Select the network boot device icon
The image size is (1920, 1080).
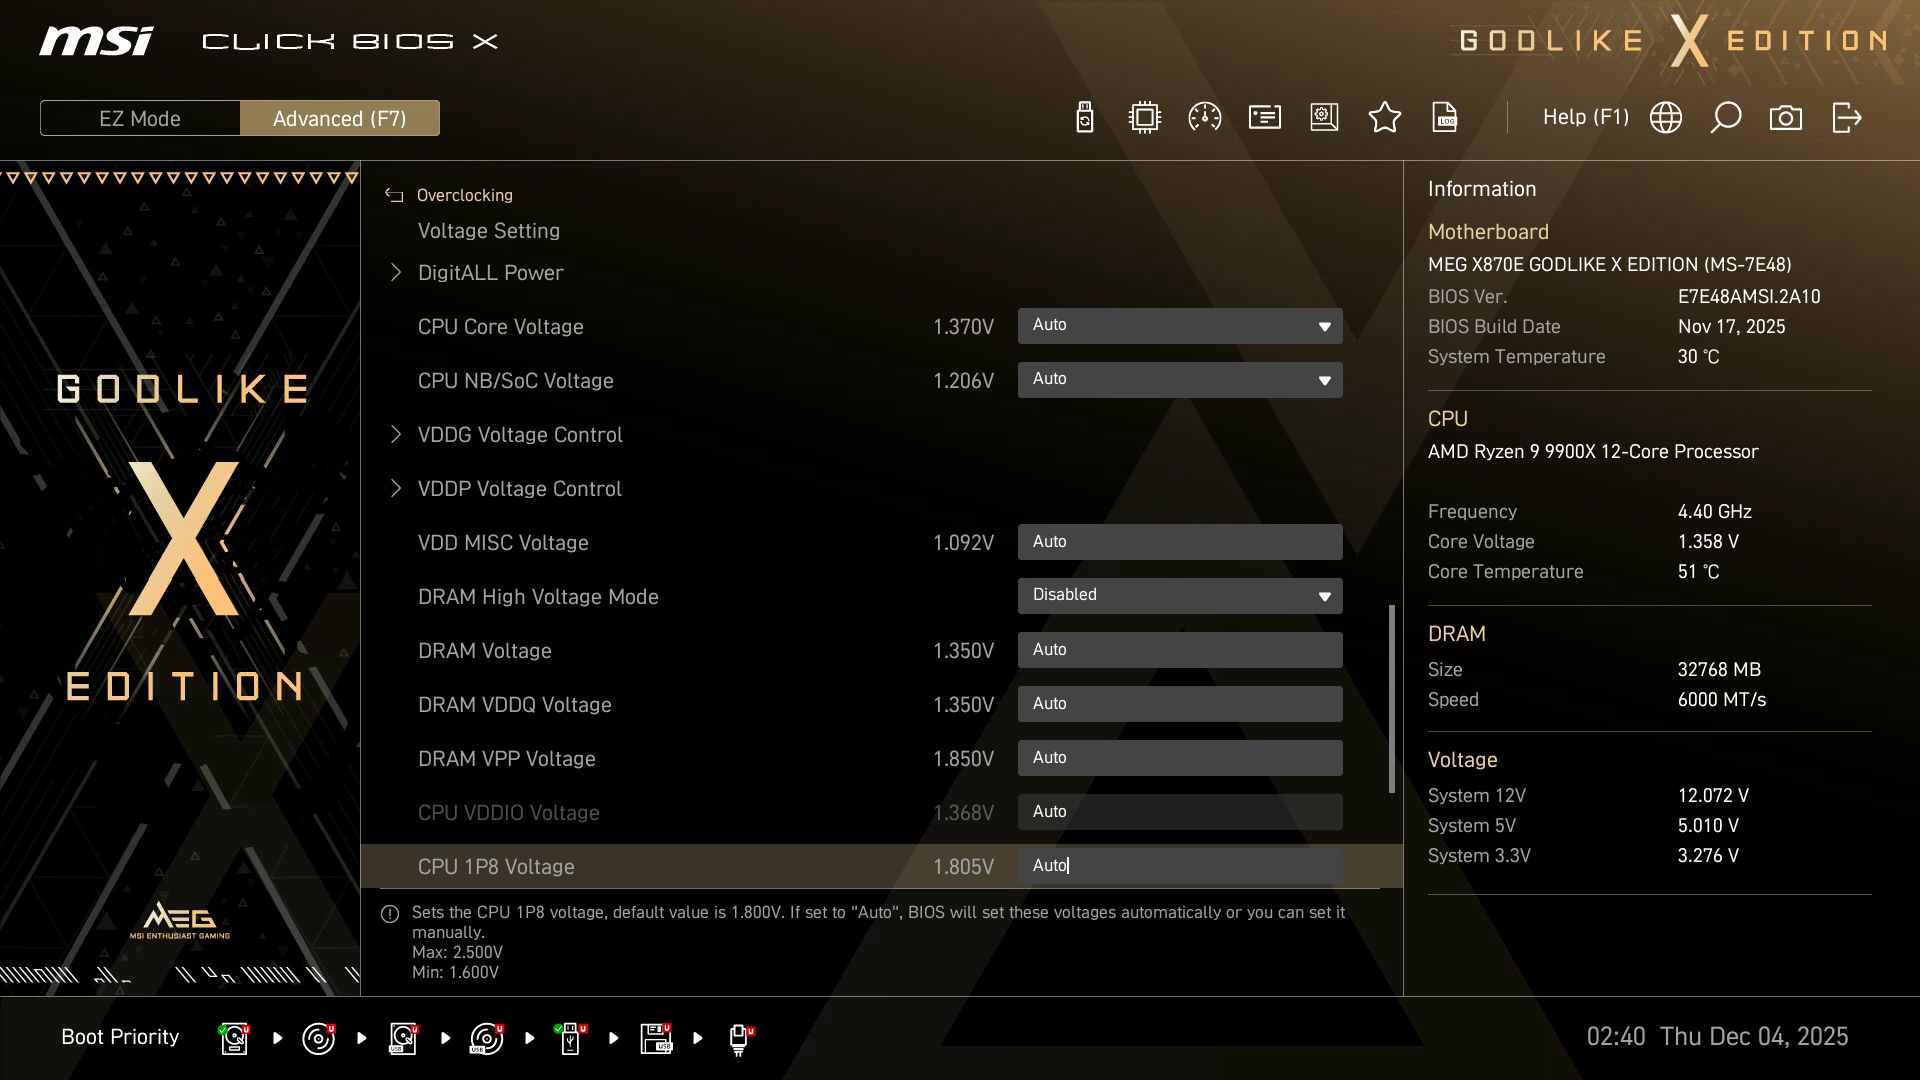click(740, 1037)
